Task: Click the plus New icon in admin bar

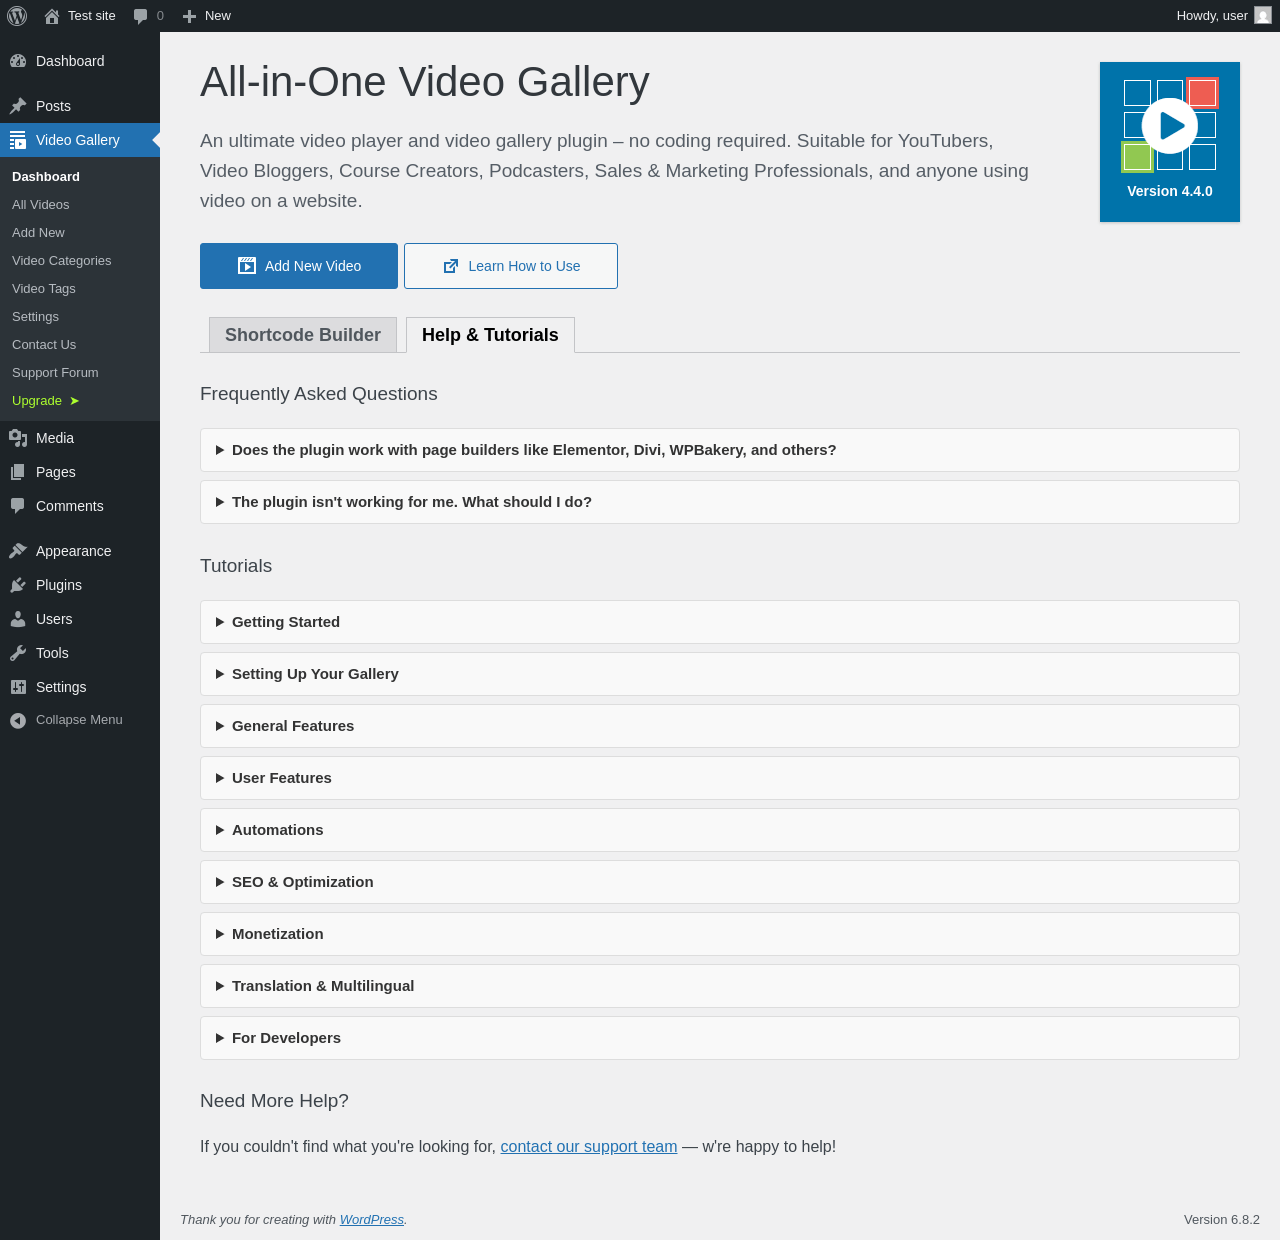Action: pyautogui.click(x=189, y=16)
